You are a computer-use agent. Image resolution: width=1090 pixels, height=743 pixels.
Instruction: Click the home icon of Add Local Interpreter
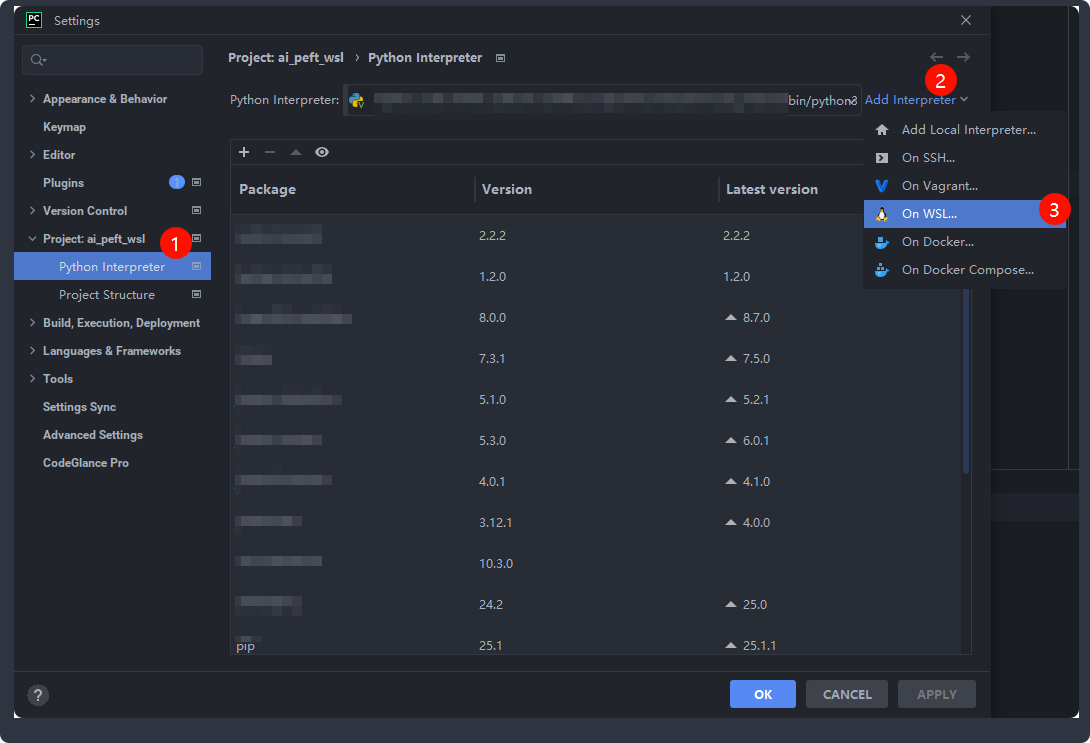click(882, 130)
